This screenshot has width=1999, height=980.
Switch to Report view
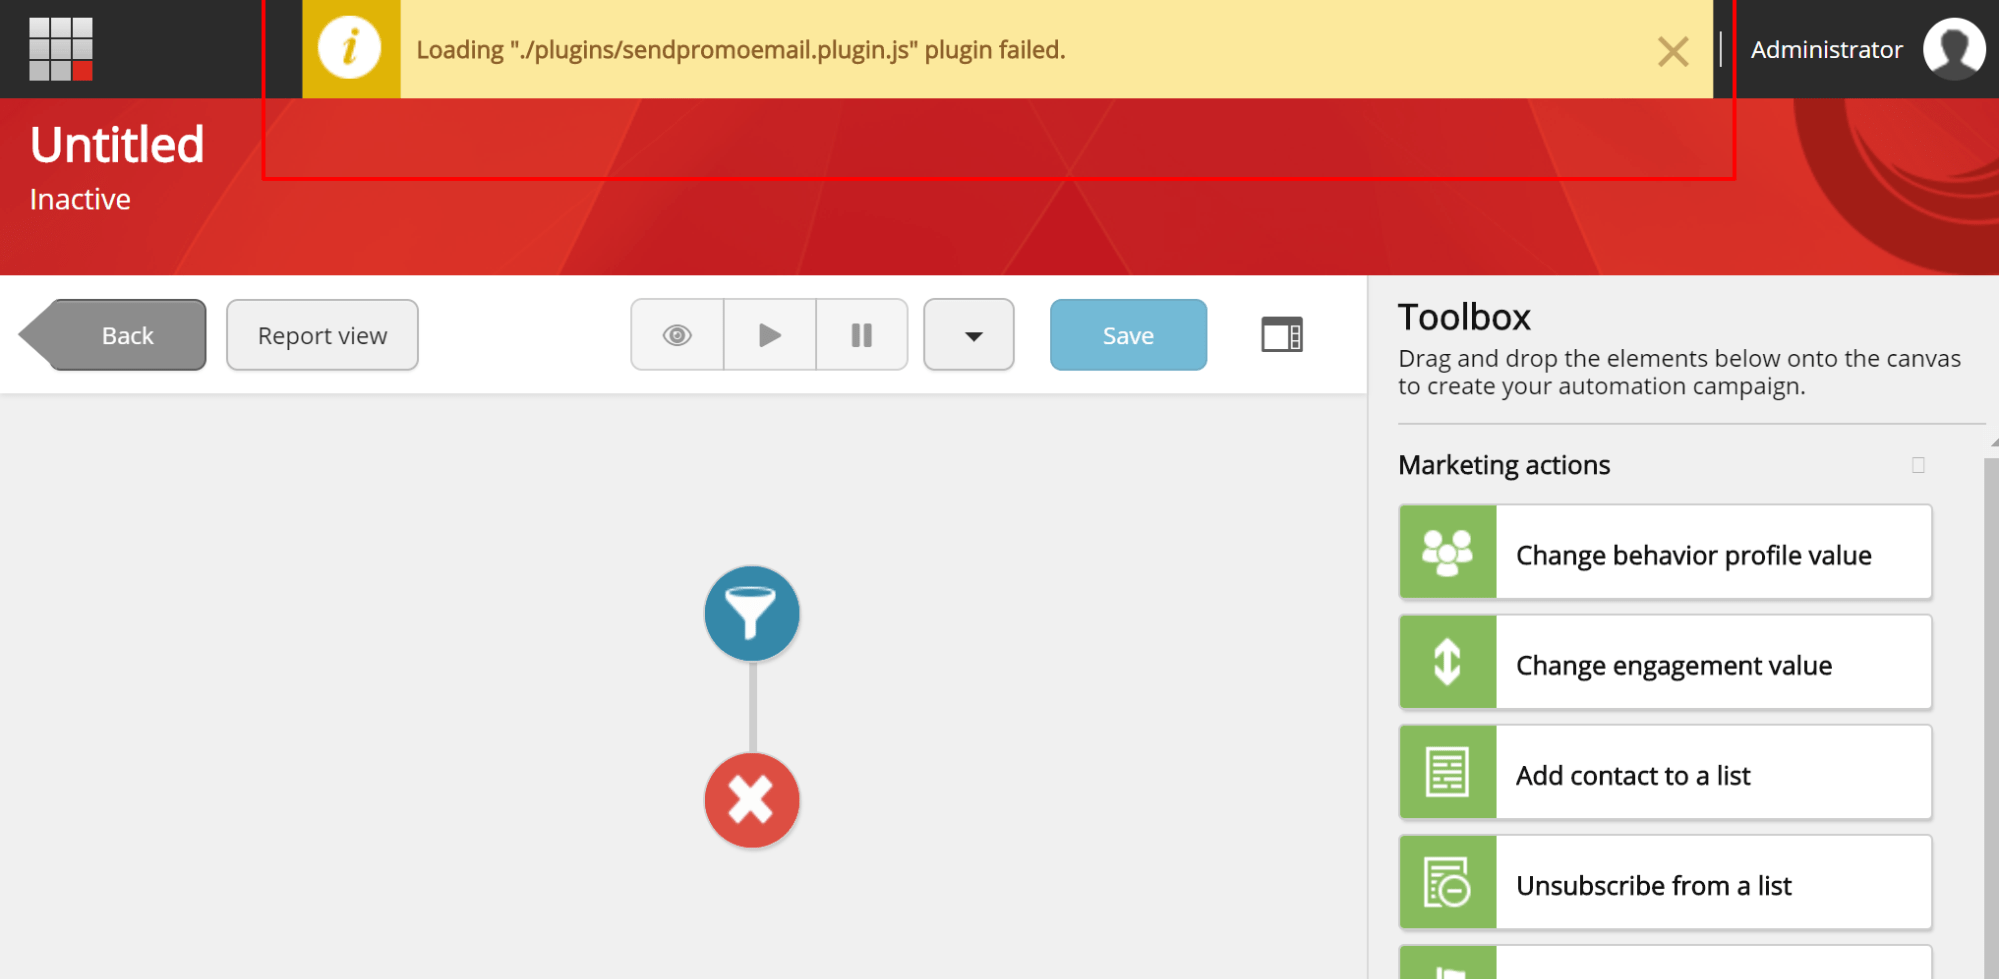click(322, 335)
